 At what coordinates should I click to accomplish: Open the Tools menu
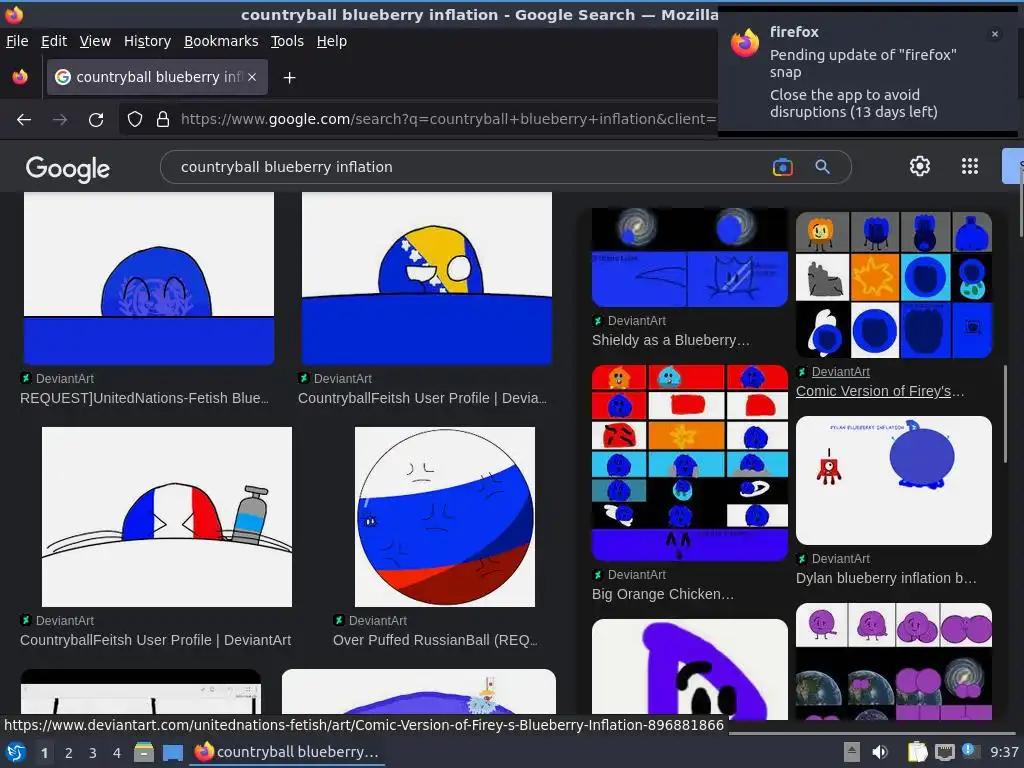click(x=287, y=41)
